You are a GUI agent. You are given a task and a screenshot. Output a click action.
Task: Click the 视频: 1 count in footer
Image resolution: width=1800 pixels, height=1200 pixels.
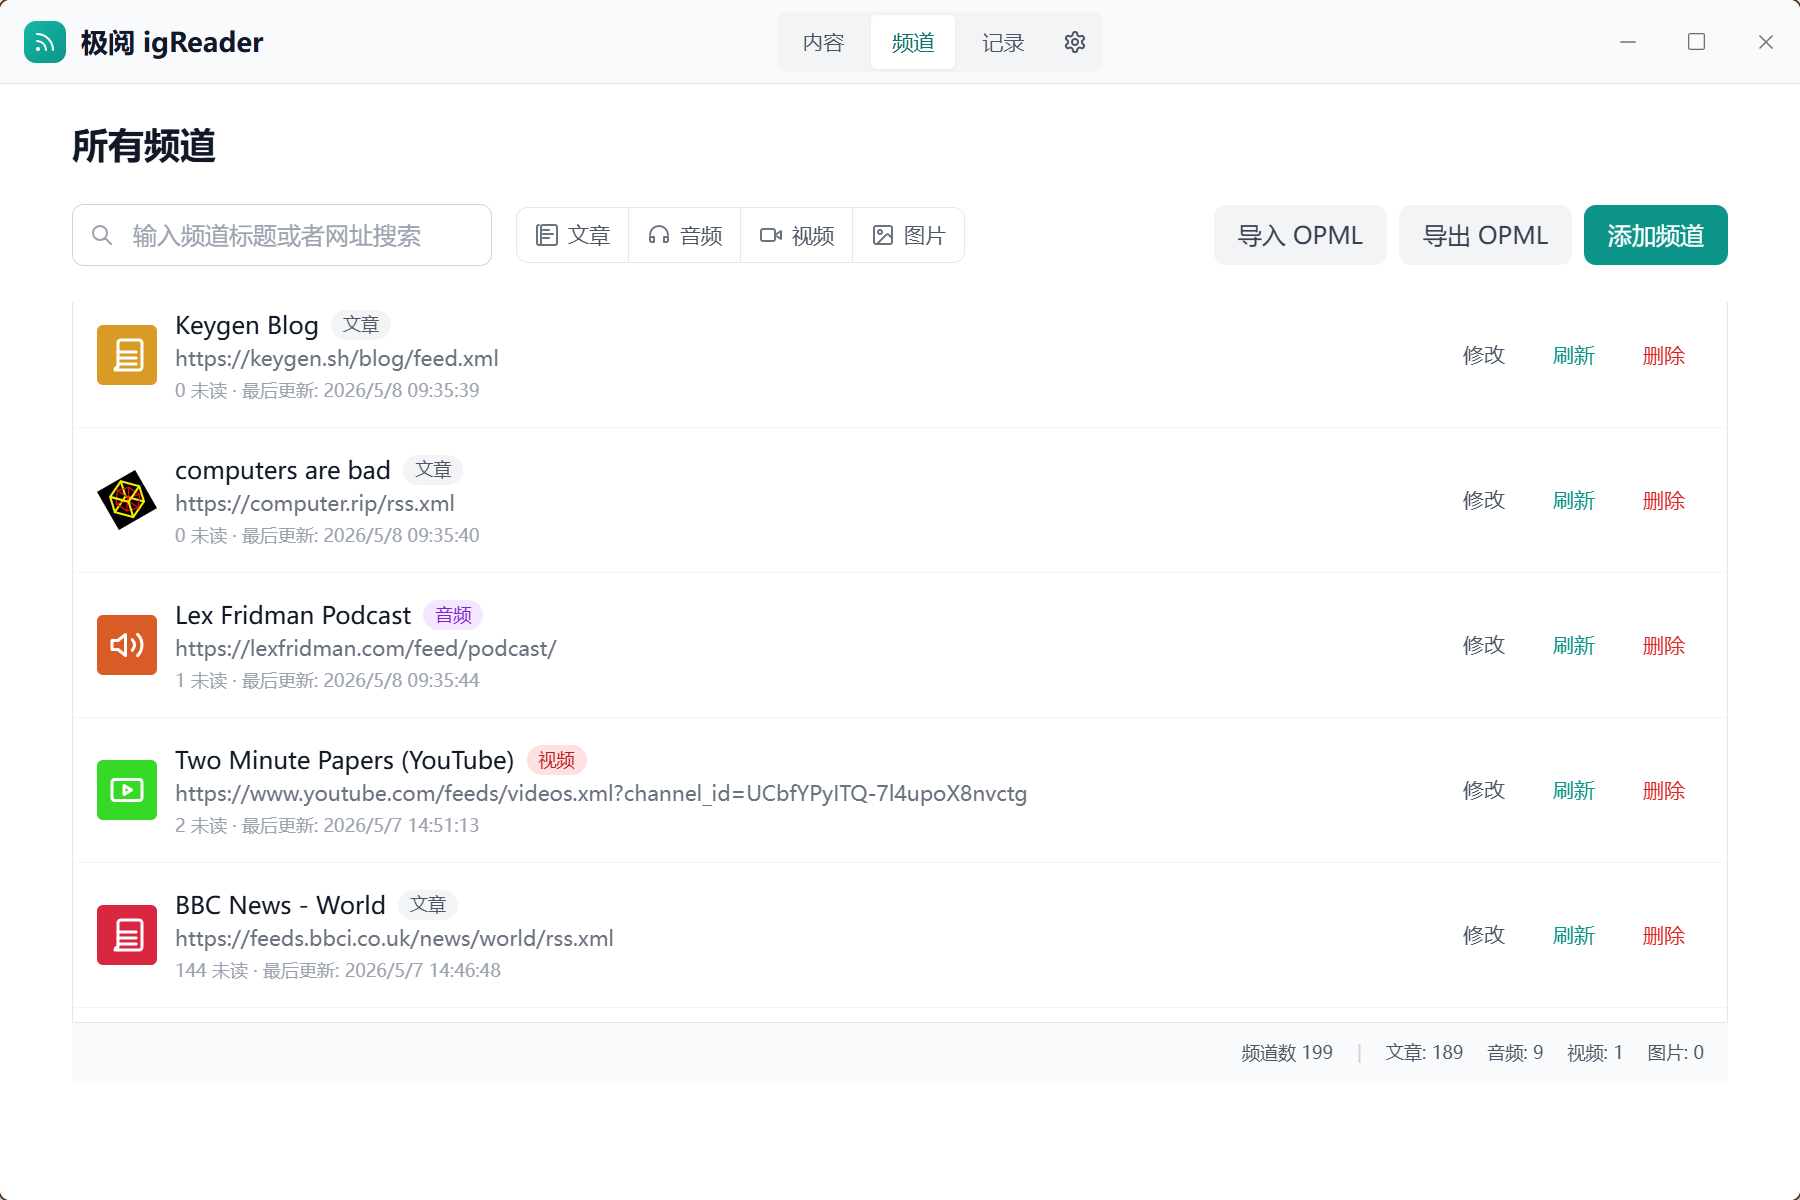click(1595, 1053)
